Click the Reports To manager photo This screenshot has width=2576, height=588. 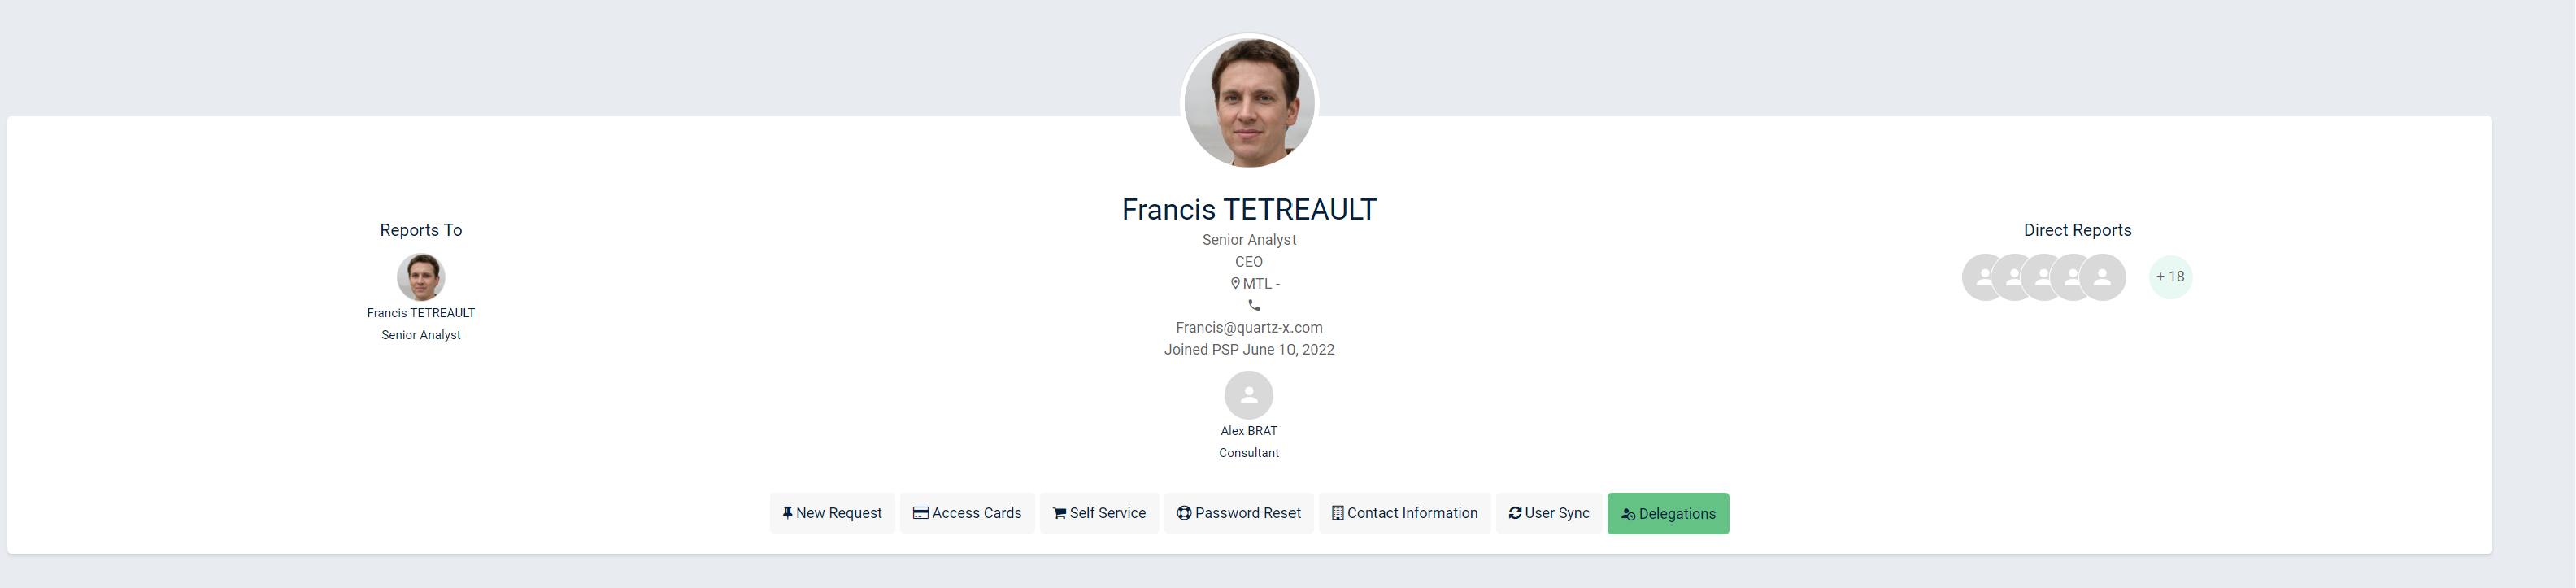tap(421, 277)
